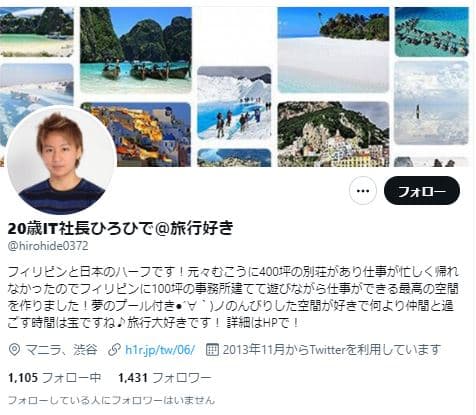This screenshot has width=476, height=415.
Task: View the 1,105 フォロー中 following list
Action: (x=54, y=378)
